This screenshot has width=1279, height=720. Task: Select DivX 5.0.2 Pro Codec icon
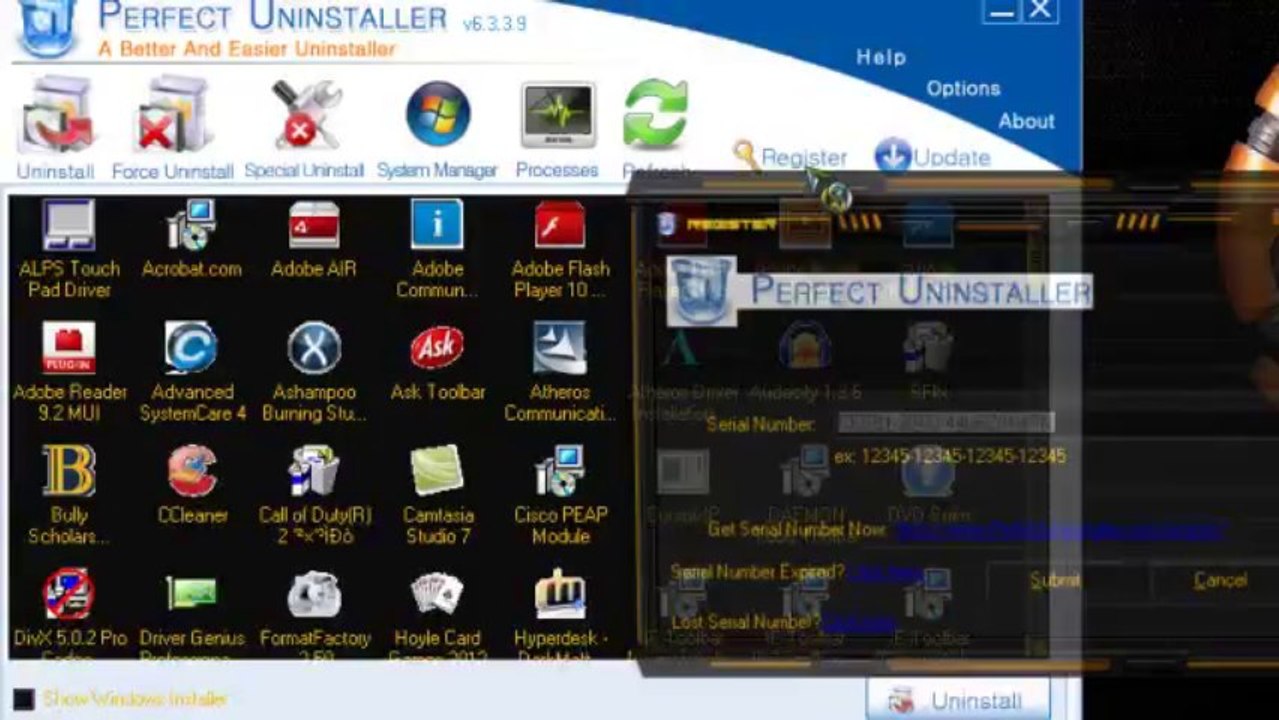tap(68, 612)
